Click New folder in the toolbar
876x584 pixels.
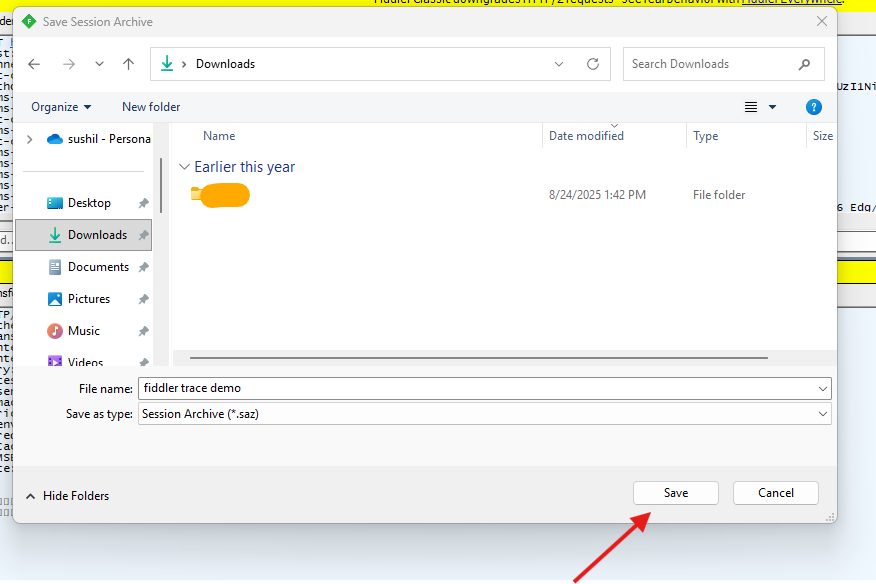pos(151,107)
